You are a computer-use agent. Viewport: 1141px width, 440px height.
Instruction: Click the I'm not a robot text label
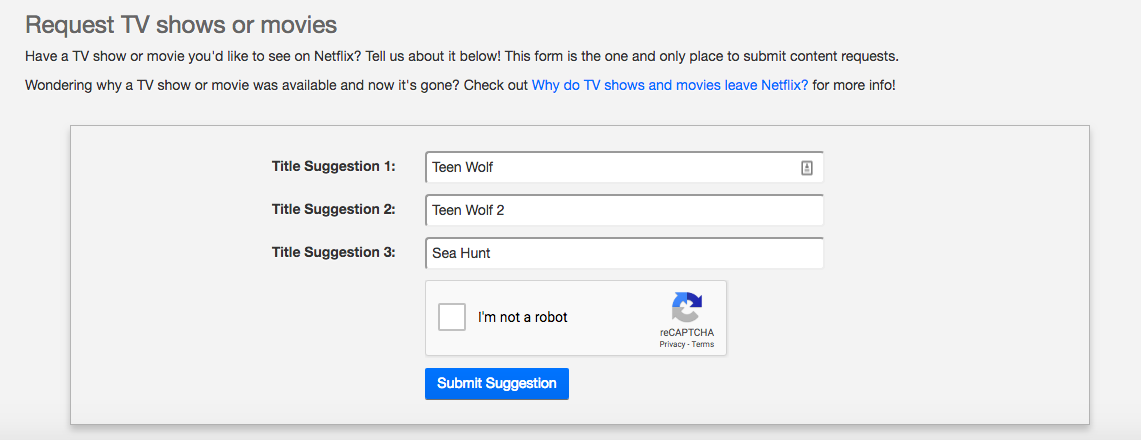click(x=522, y=317)
